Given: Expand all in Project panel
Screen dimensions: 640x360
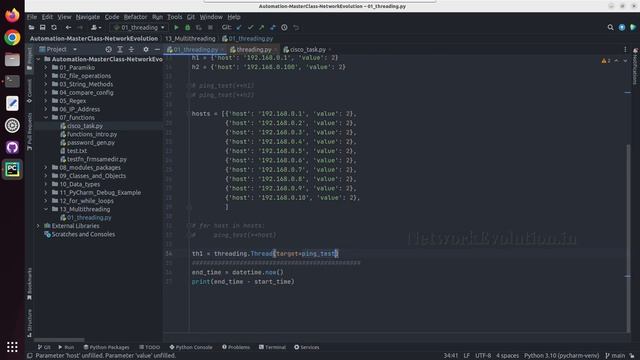Looking at the screenshot, I should click(120, 49).
